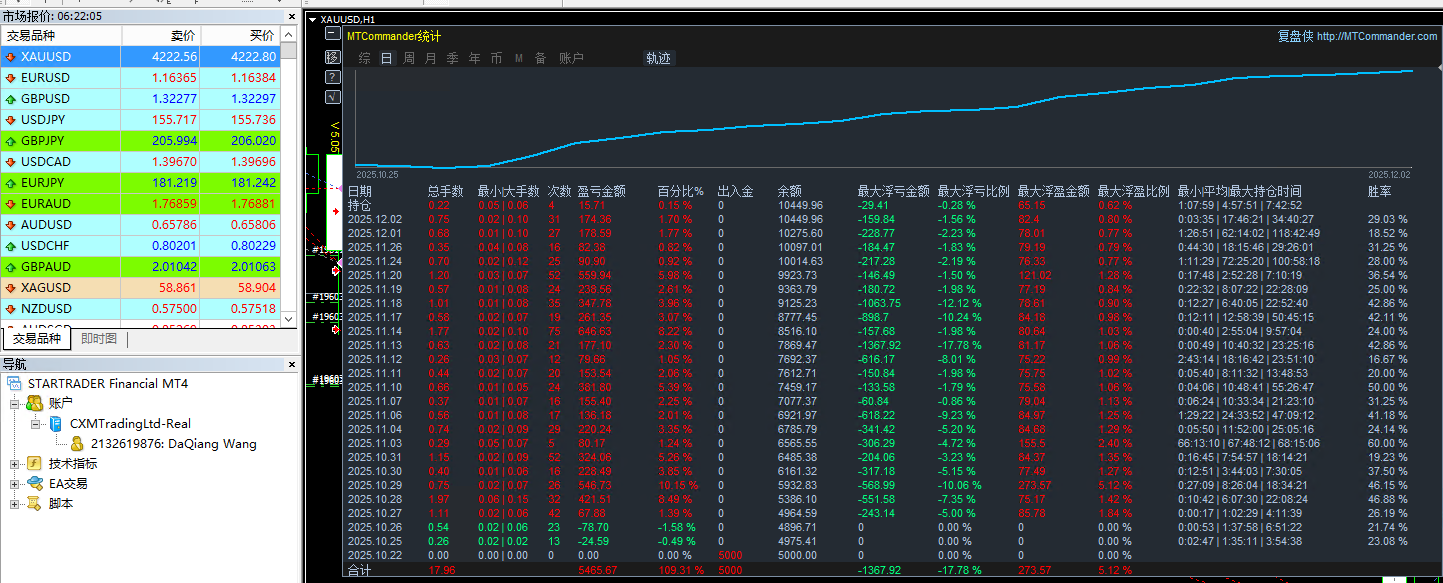Expand the EA交易 tree node

point(15,484)
